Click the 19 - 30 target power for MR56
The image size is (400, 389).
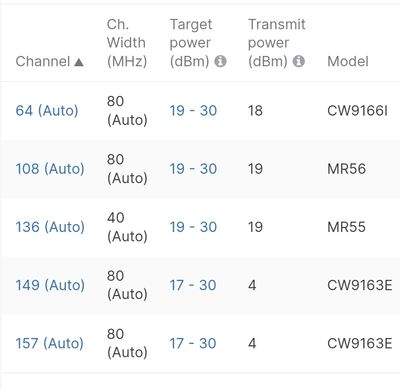click(x=193, y=169)
